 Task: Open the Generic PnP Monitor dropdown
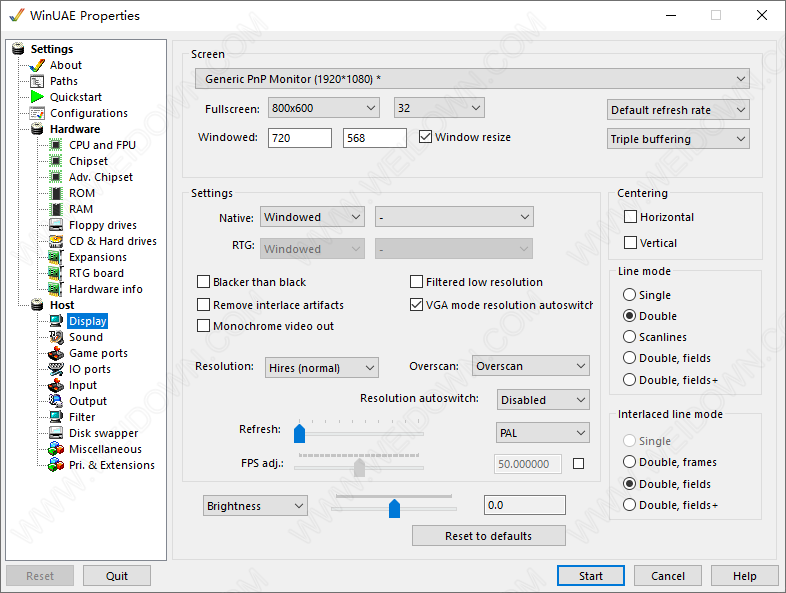[x=472, y=79]
